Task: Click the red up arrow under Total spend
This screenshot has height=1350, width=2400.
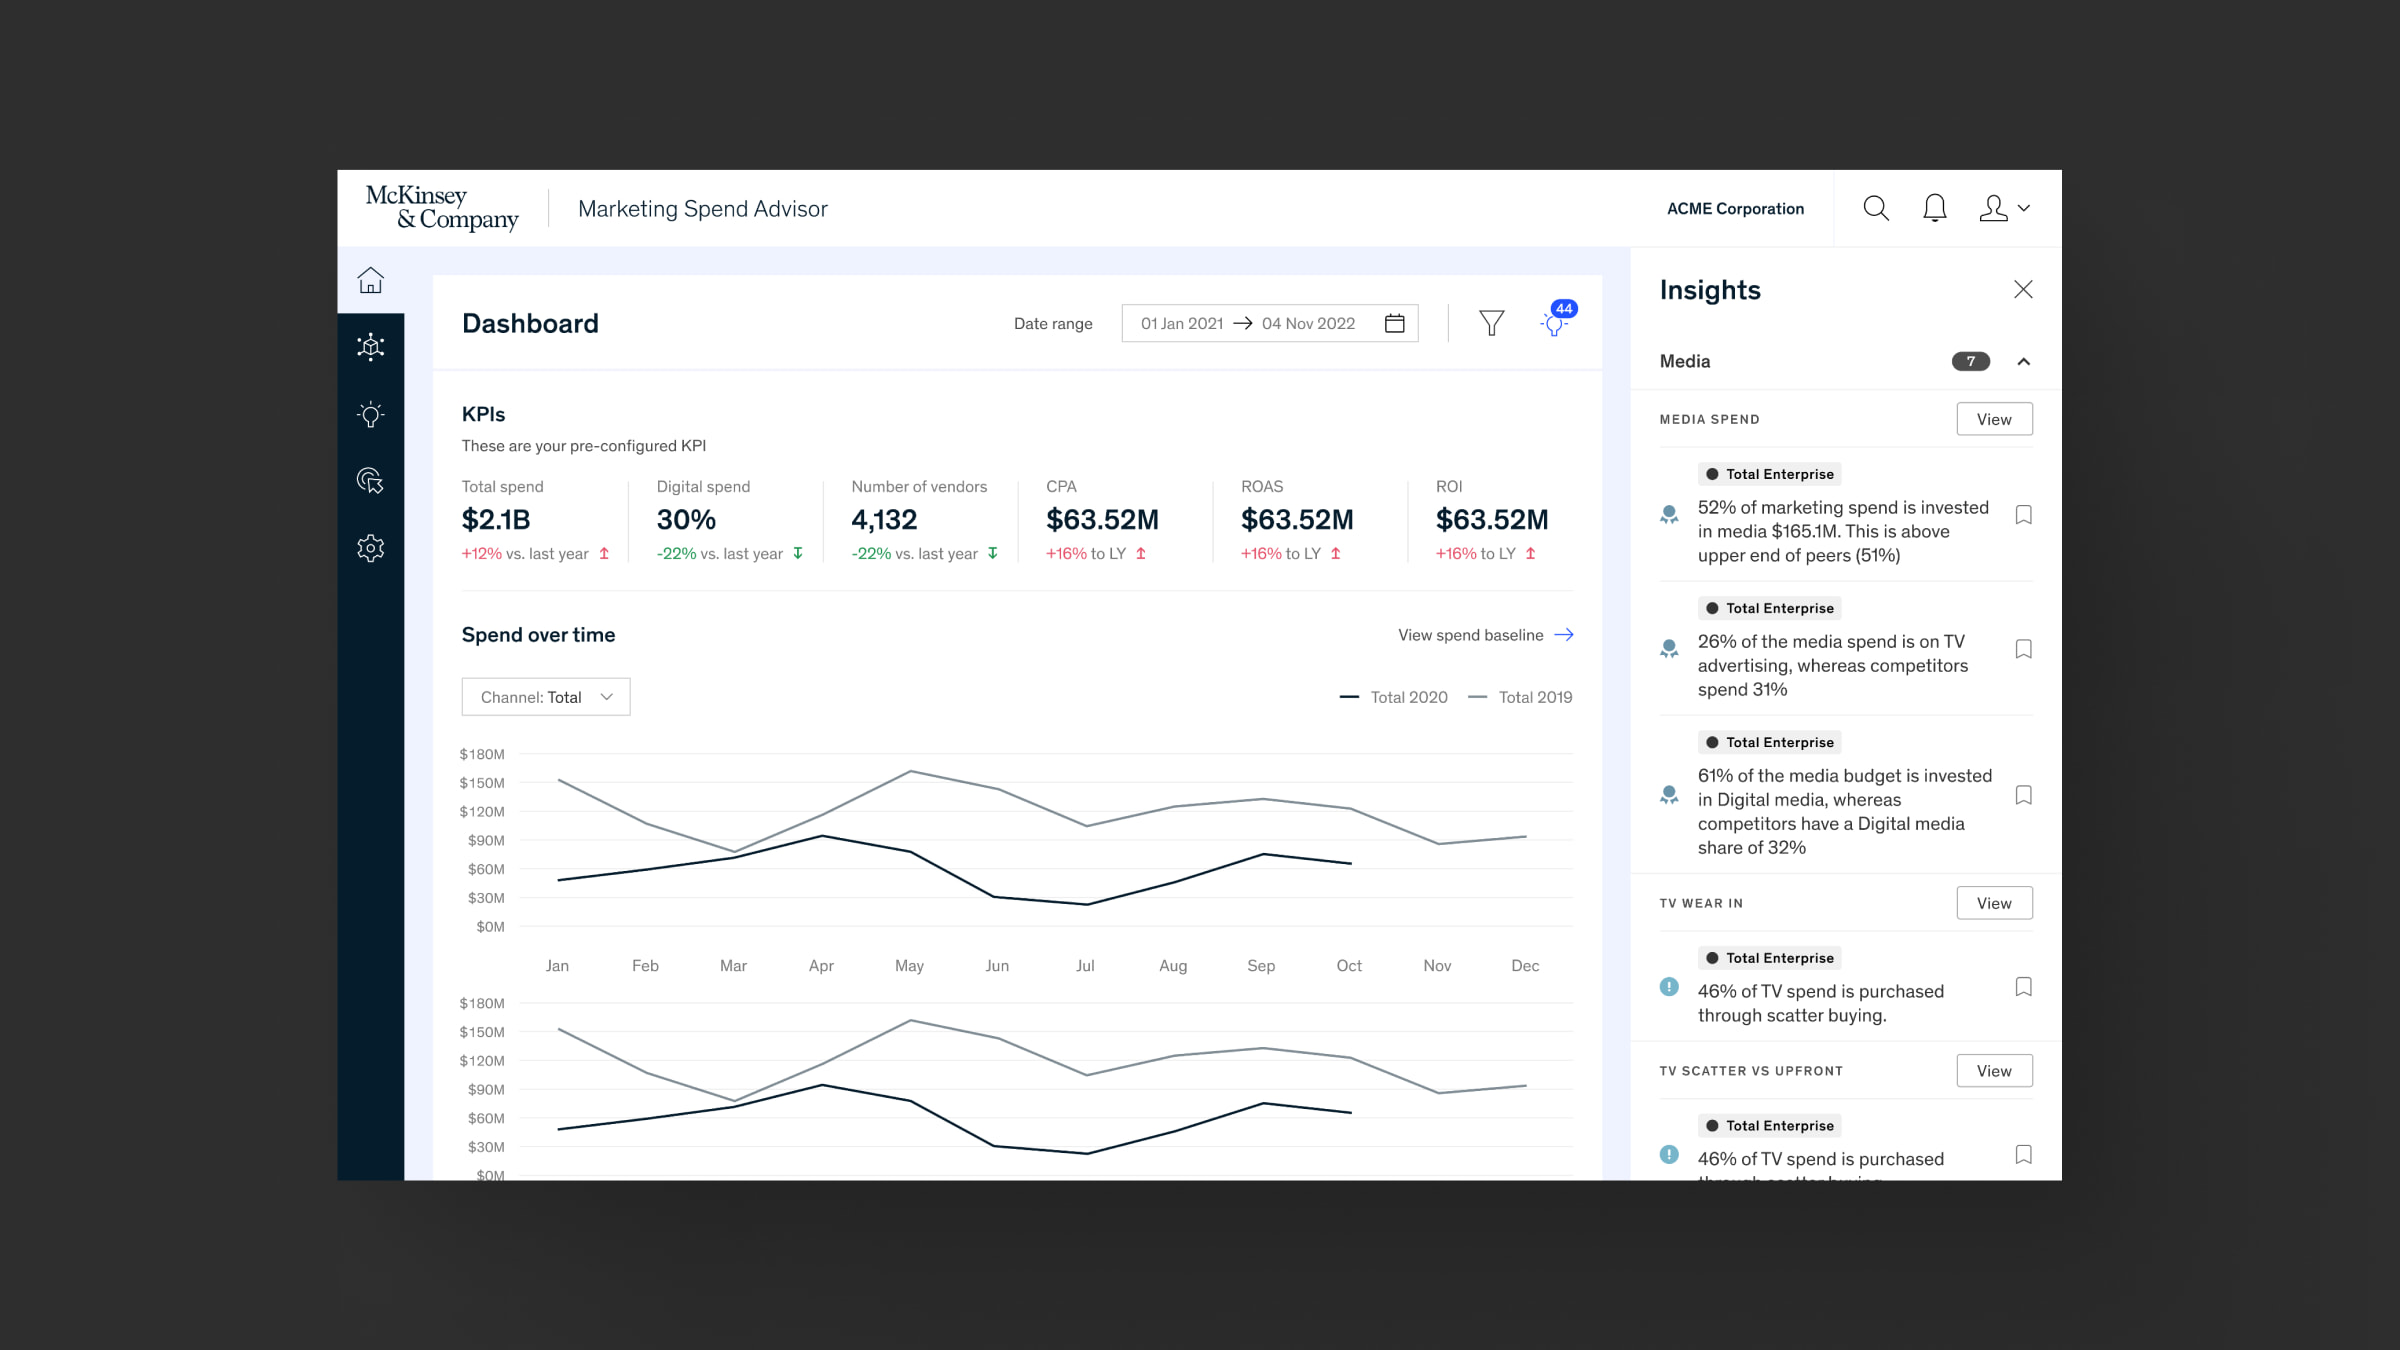Action: click(x=604, y=553)
